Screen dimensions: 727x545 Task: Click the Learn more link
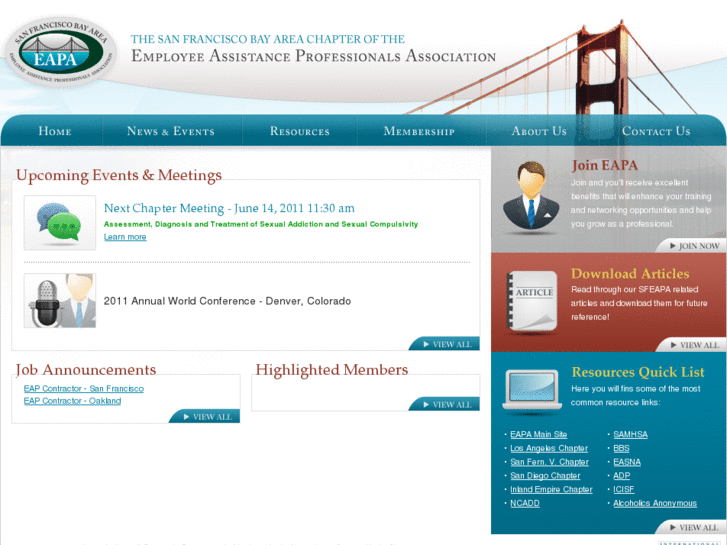125,237
